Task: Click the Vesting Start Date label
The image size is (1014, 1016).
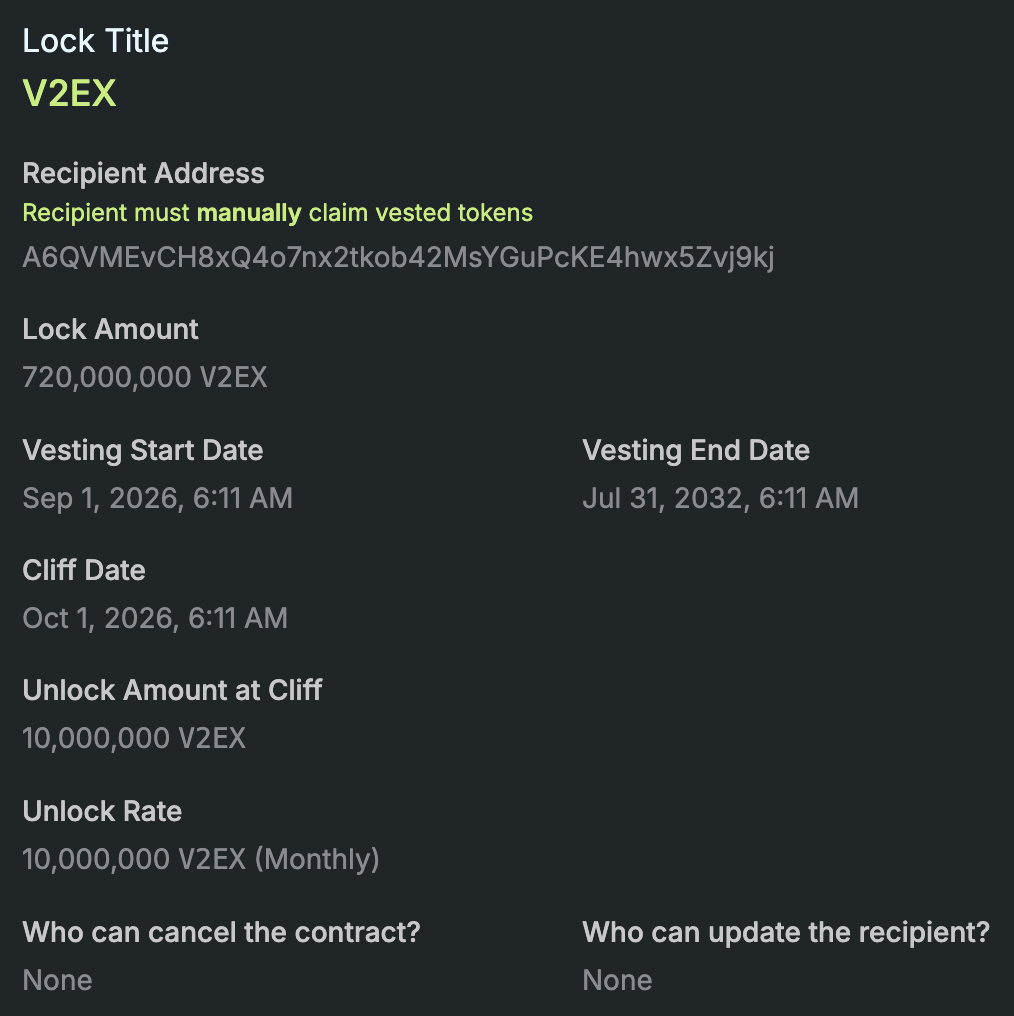Action: point(142,450)
